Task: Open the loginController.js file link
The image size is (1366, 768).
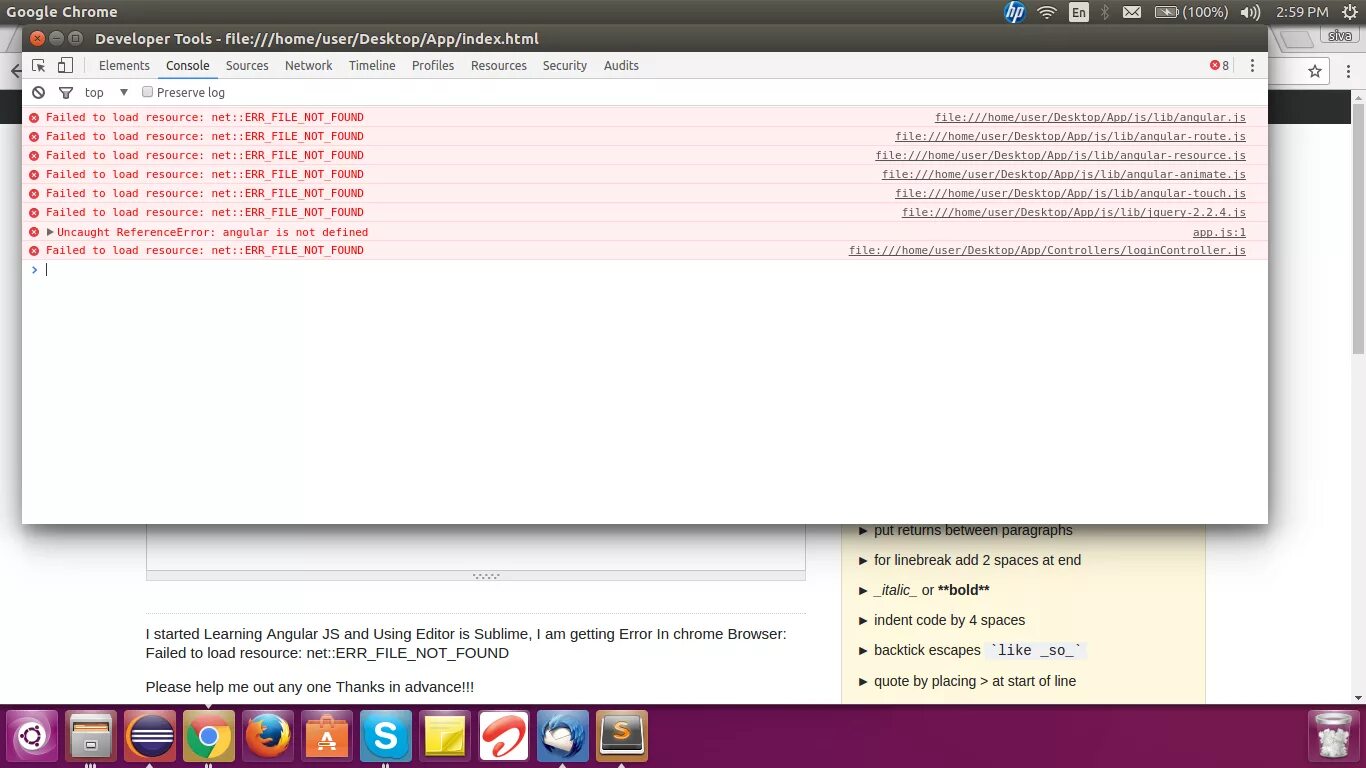Action: [x=1047, y=250]
